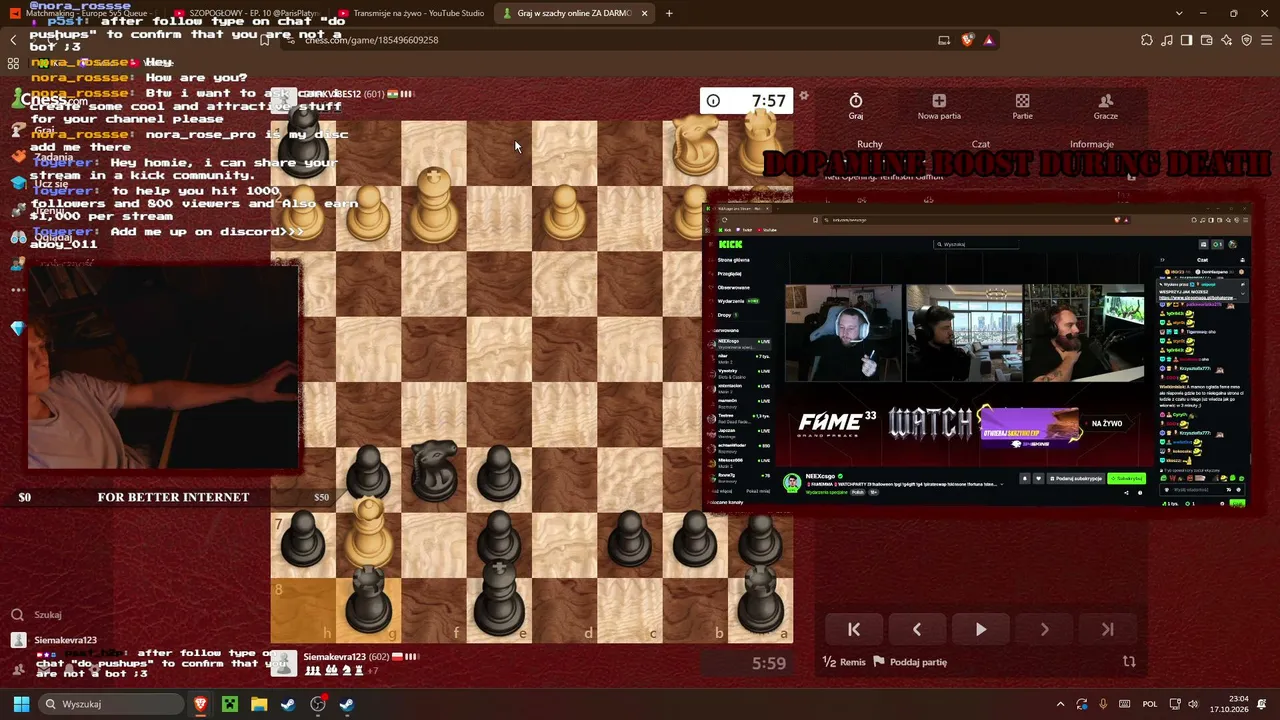Open the Brave Wallet icon

(1206, 40)
